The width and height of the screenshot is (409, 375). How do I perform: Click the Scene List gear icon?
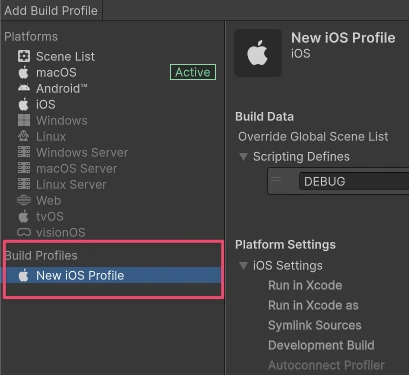pyautogui.click(x=24, y=56)
